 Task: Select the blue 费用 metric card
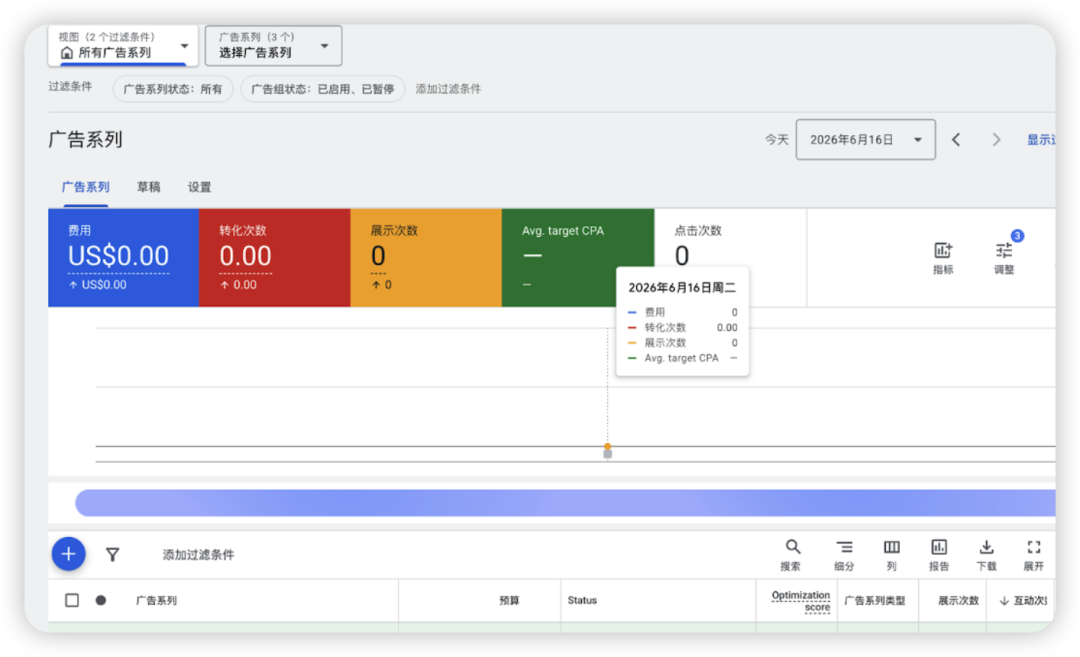click(x=123, y=258)
